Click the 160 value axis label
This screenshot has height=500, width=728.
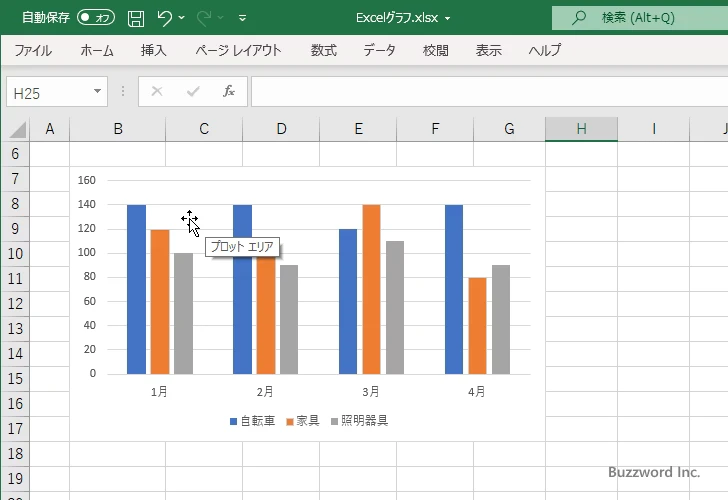(x=86, y=180)
